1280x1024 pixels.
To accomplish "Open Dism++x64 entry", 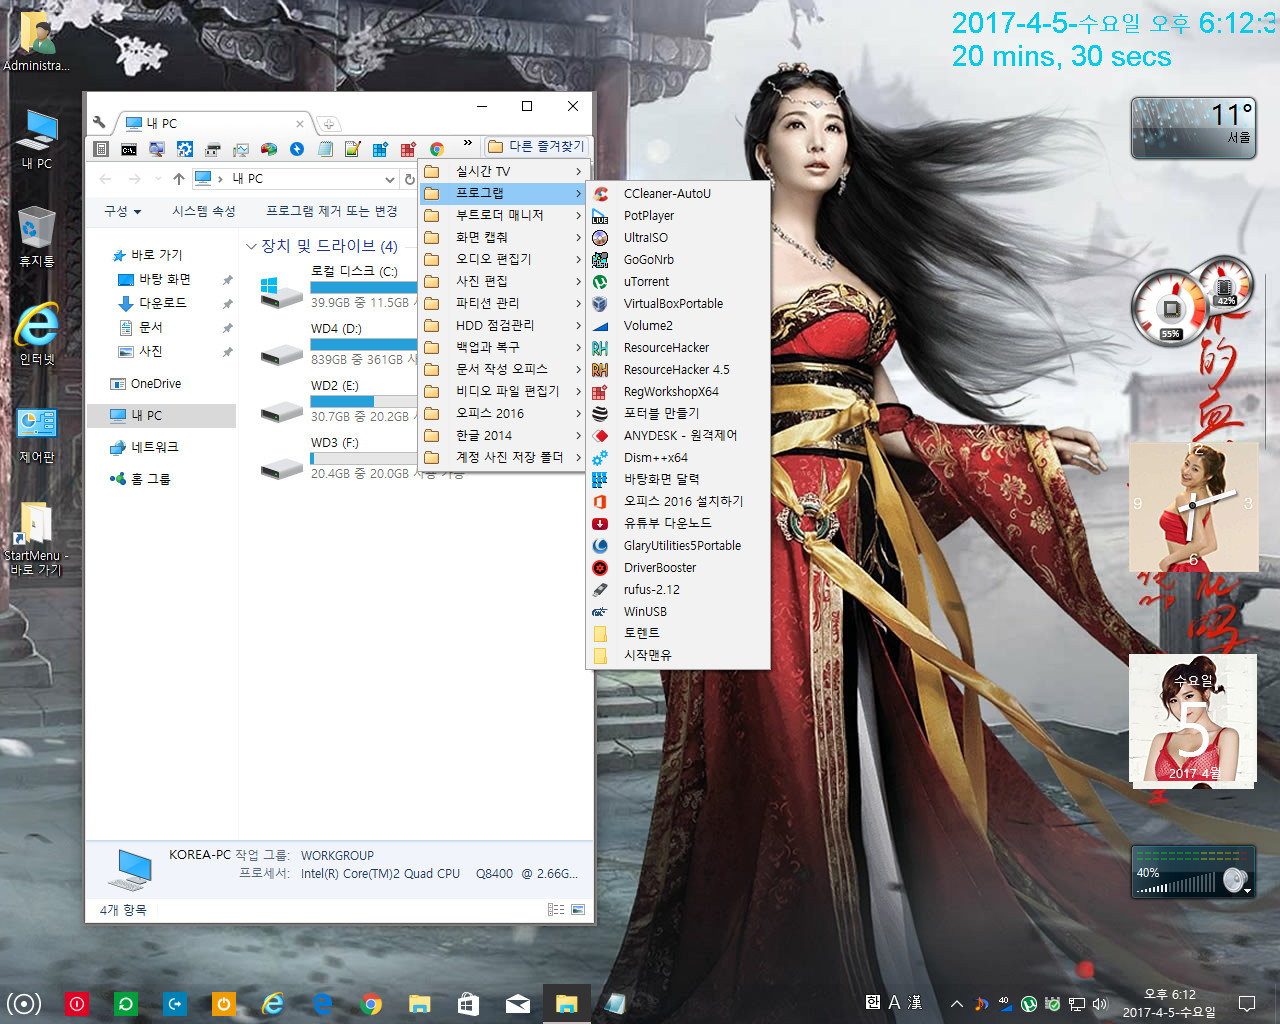I will (678, 458).
